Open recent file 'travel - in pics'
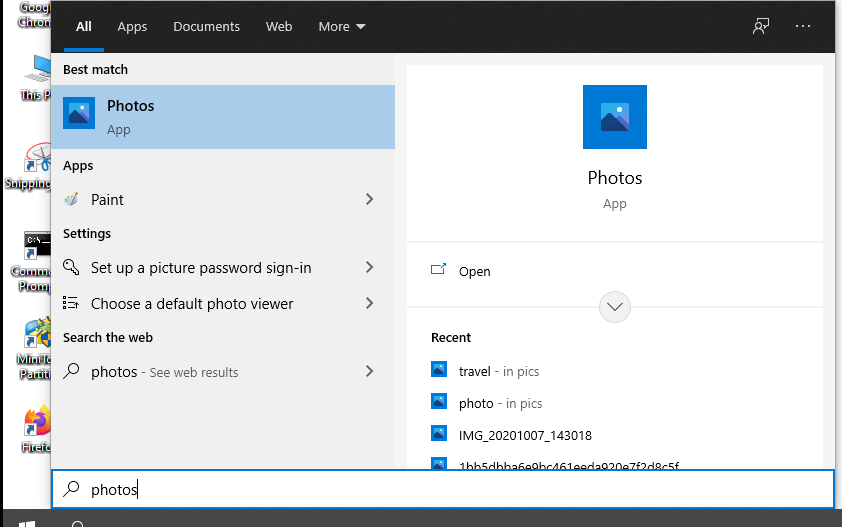 (x=498, y=371)
